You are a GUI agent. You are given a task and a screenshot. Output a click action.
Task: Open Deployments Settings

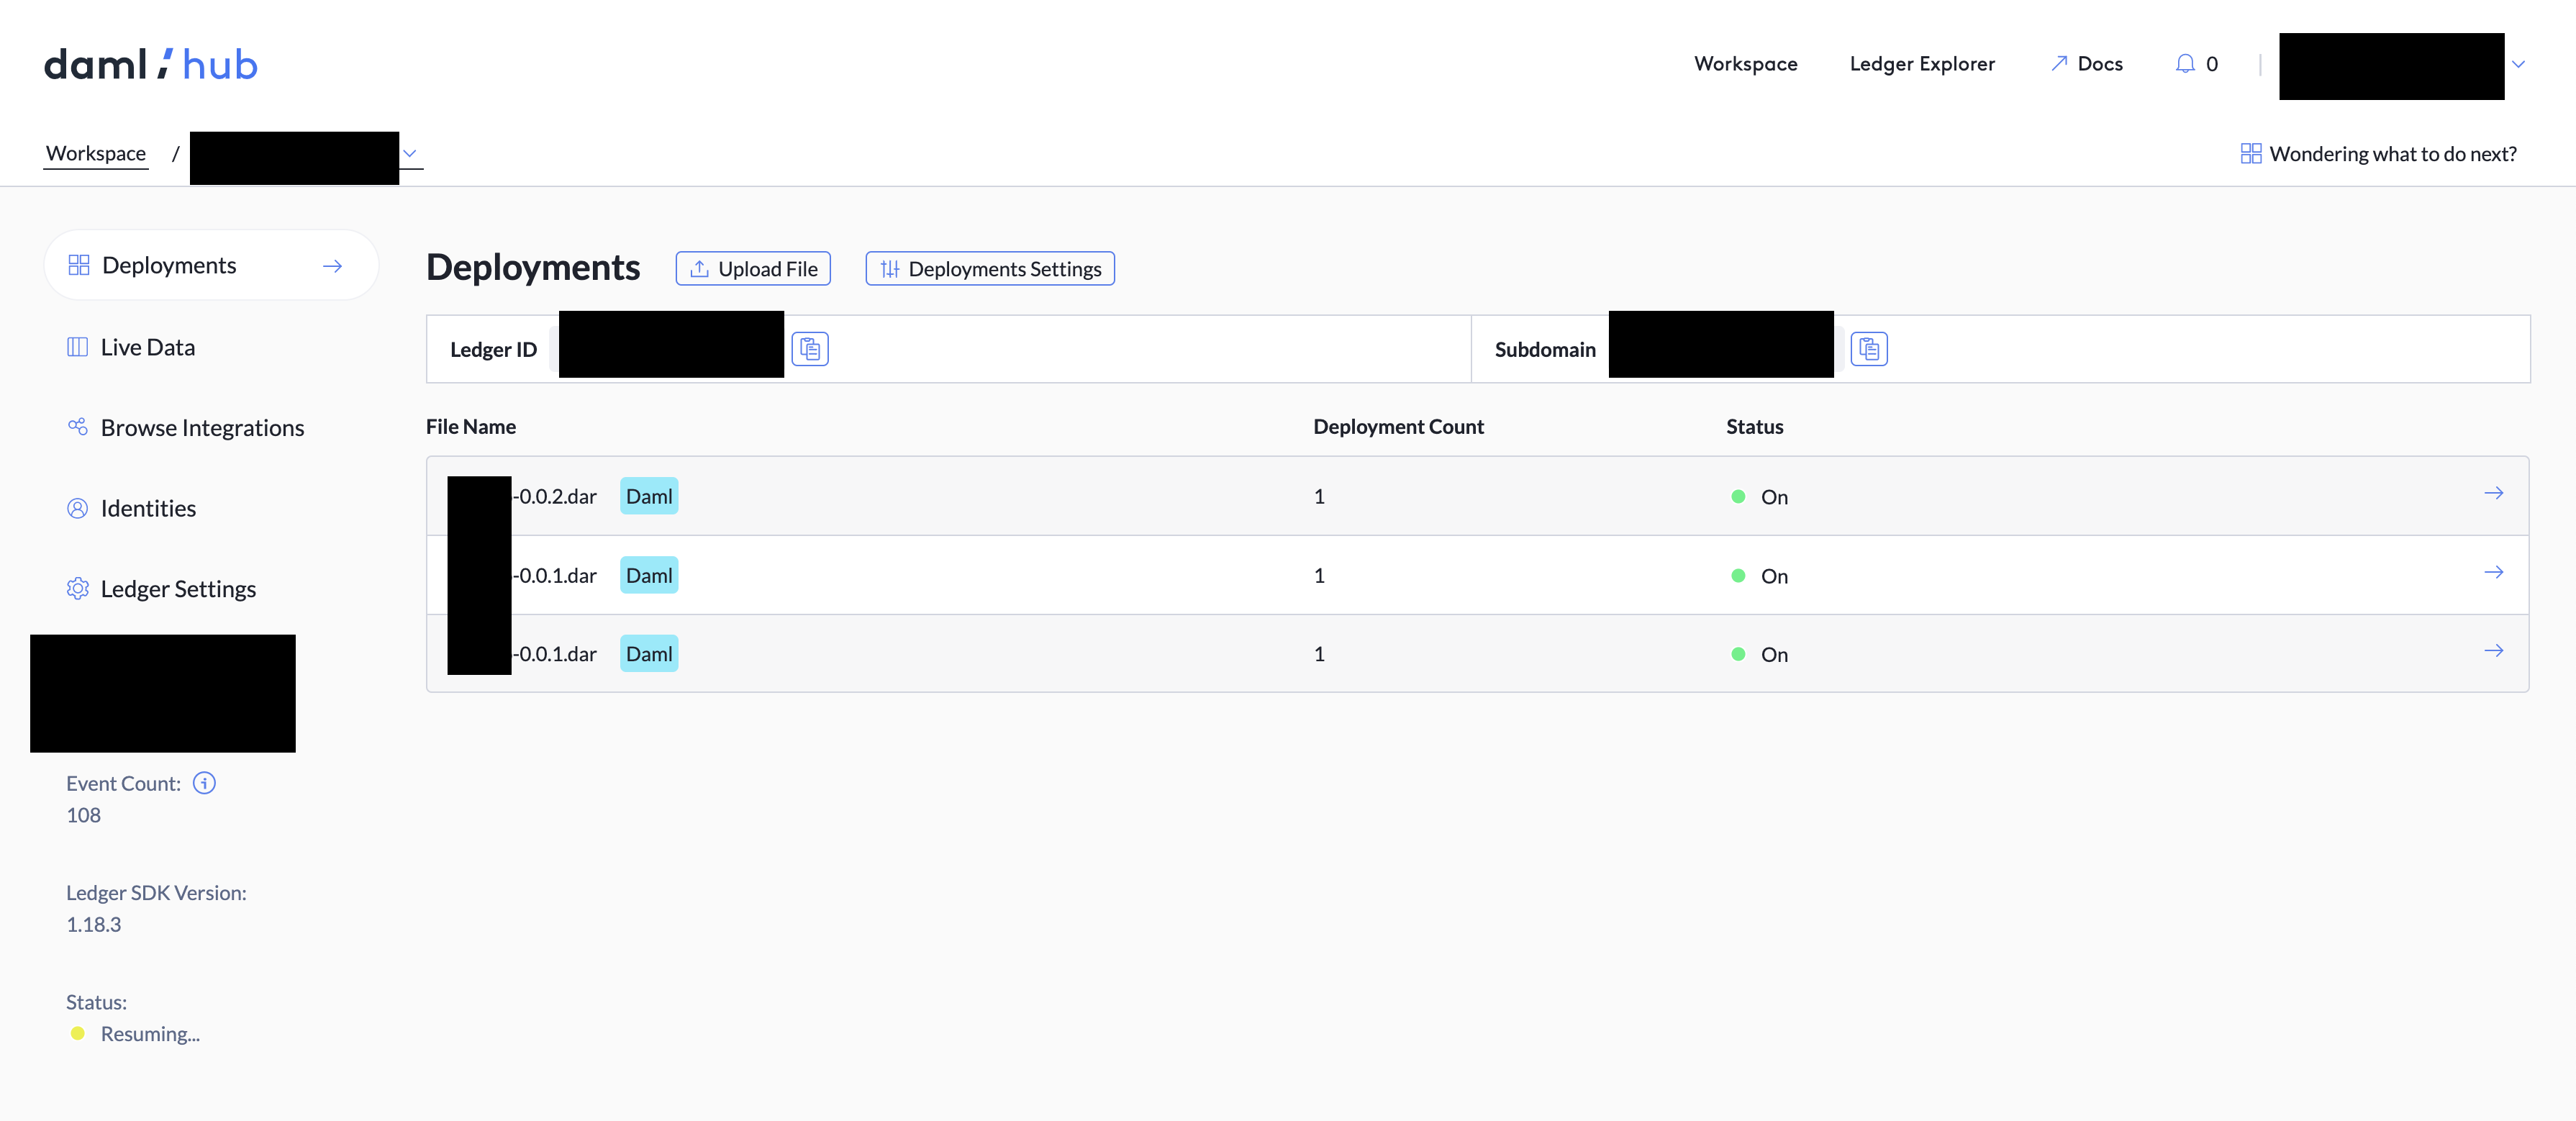(990, 269)
